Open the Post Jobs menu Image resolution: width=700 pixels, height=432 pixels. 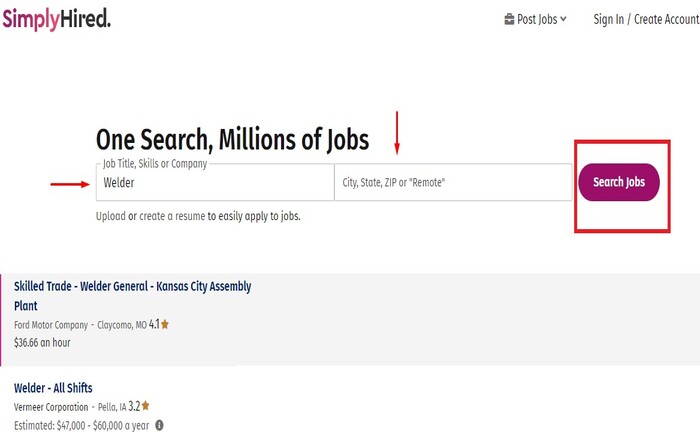coord(535,19)
